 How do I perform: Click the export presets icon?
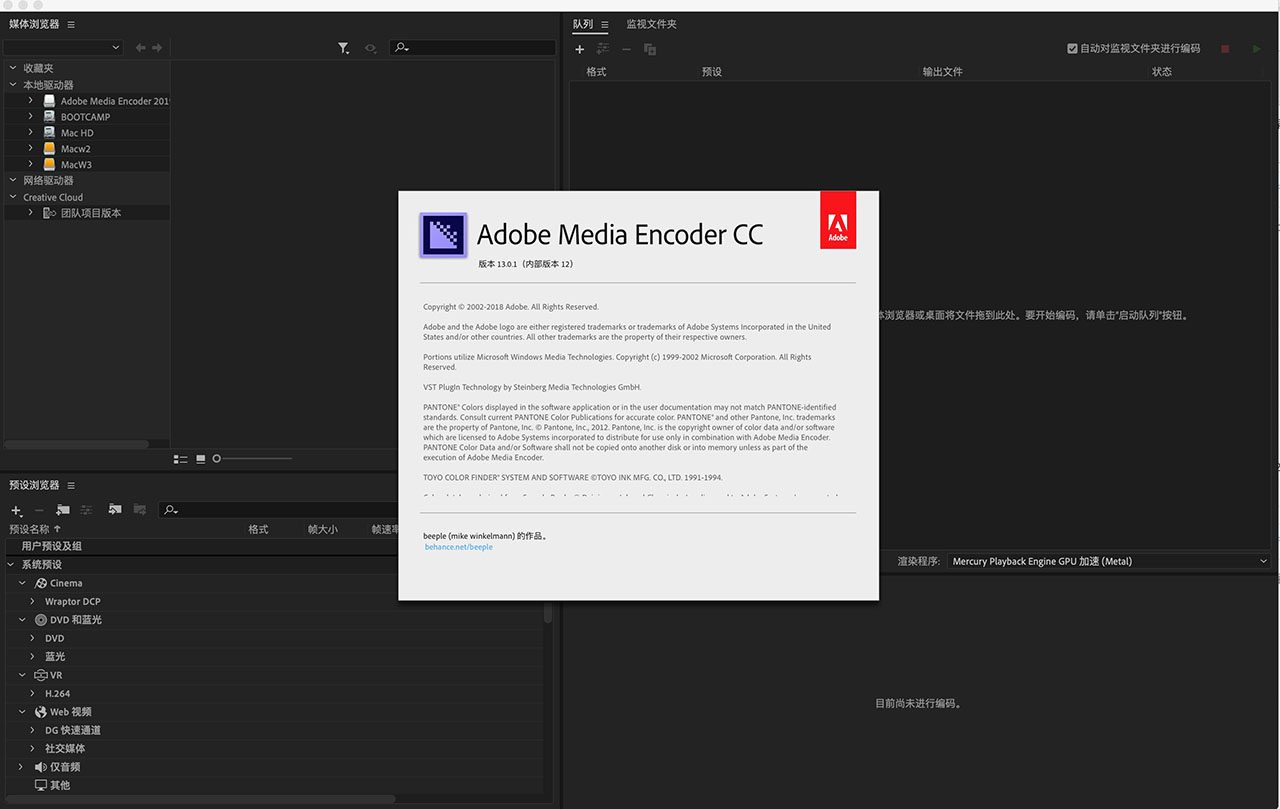click(x=140, y=510)
